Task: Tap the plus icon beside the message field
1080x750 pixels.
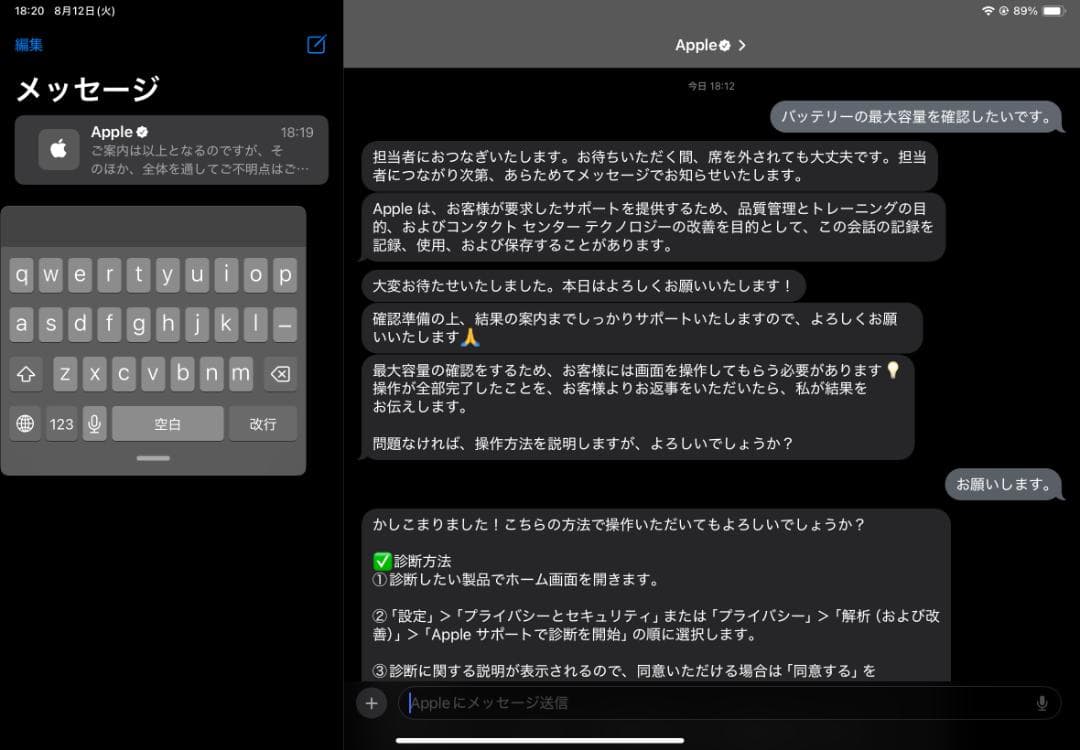Action: [x=371, y=703]
